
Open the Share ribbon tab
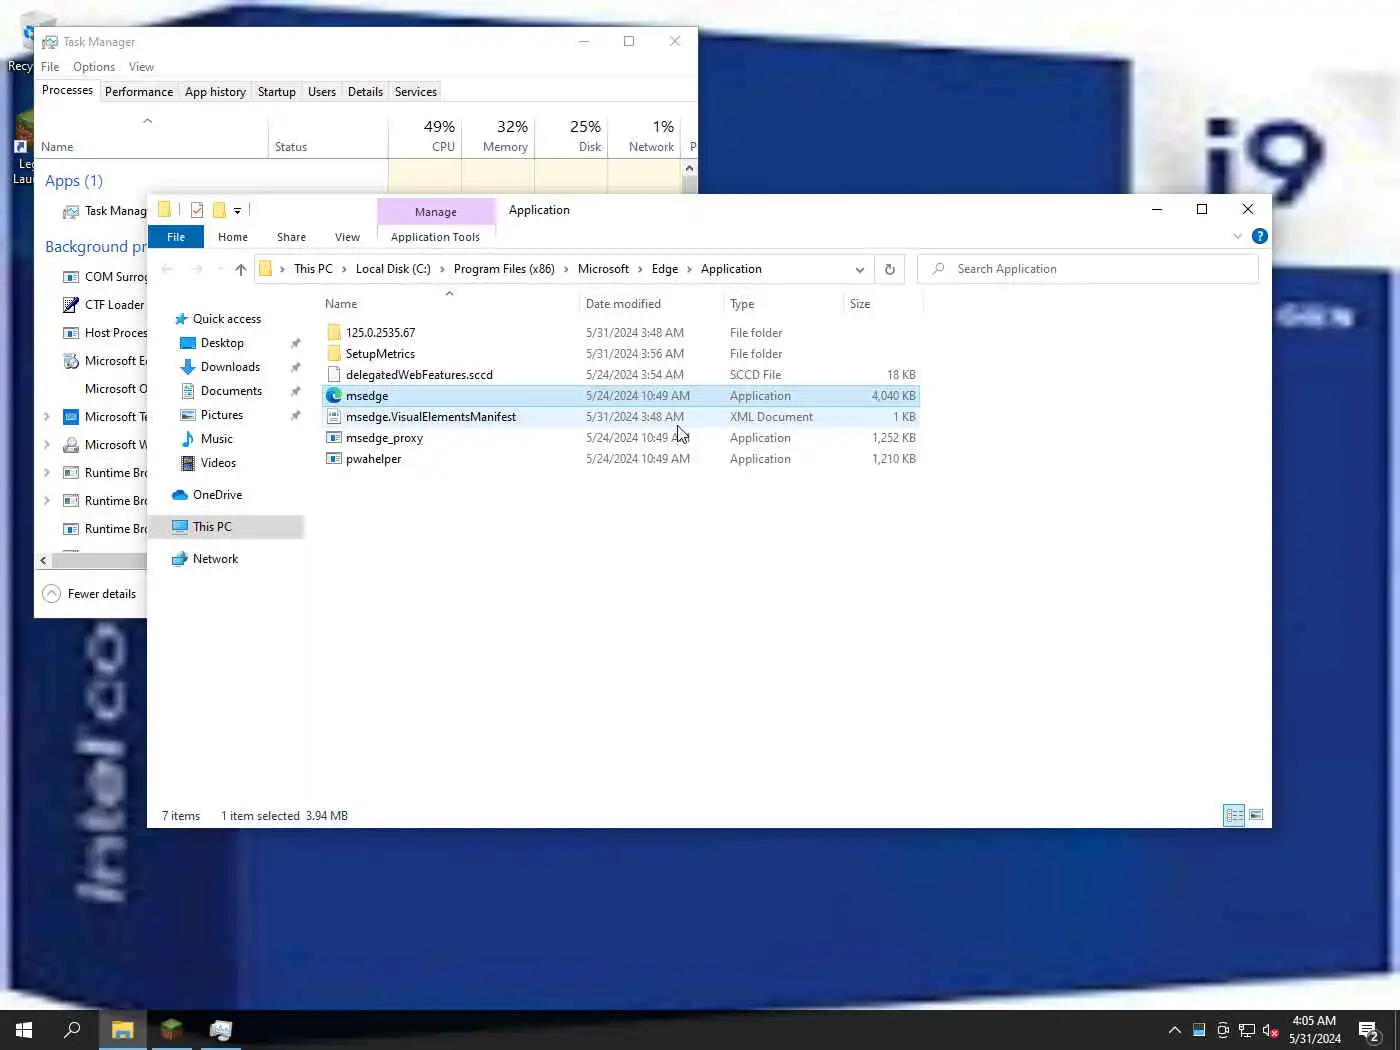(291, 237)
